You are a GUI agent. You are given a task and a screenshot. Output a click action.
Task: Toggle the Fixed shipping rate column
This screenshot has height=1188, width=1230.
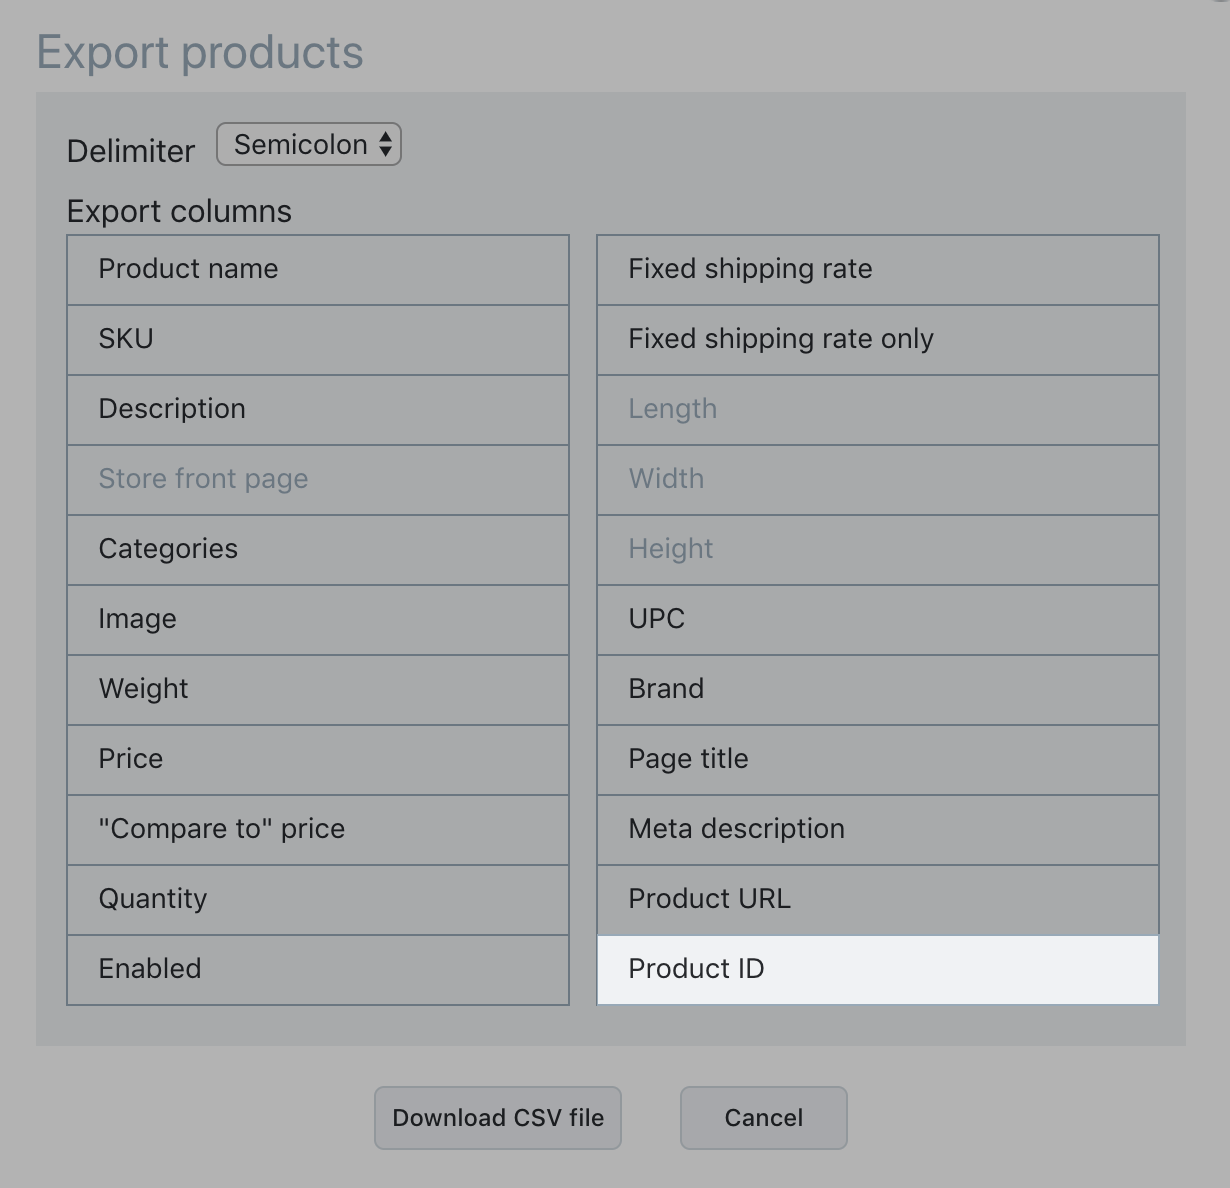coord(878,270)
